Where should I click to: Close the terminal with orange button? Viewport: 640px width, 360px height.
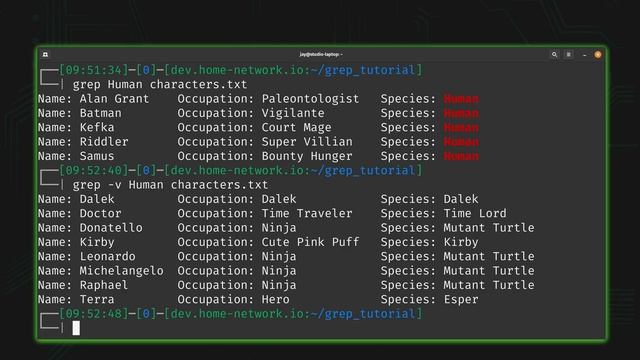click(x=598, y=54)
